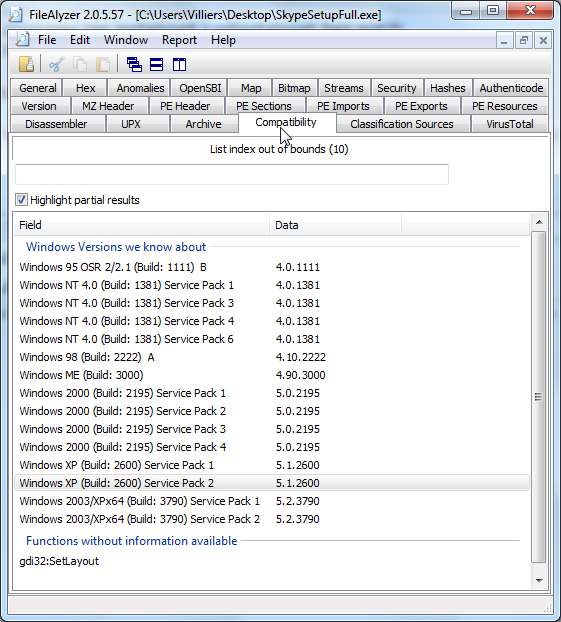Select the Windows 95 OSR 2/2.1 row
This screenshot has width=561, height=622.
pyautogui.click(x=272, y=267)
